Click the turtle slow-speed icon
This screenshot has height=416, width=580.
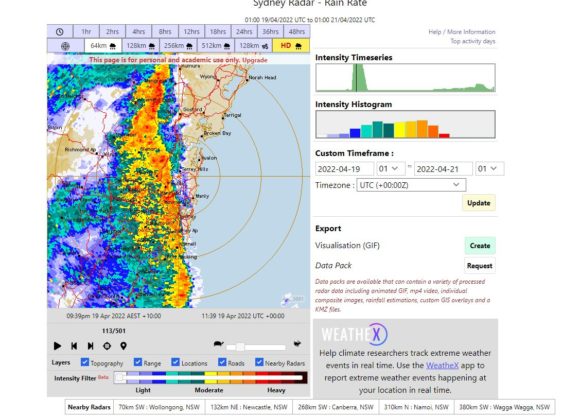(219, 344)
